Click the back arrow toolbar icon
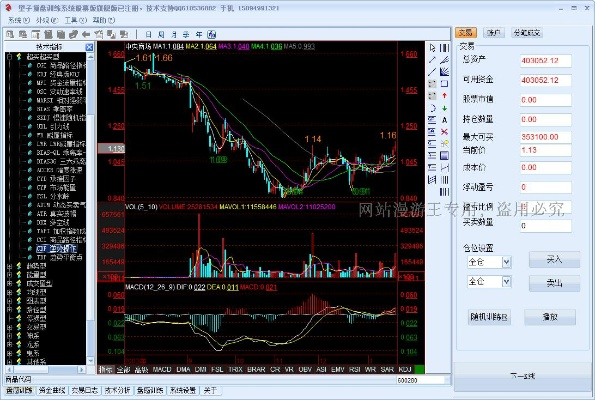Screen dimensions: 595x400 pyautogui.click(x=86, y=35)
